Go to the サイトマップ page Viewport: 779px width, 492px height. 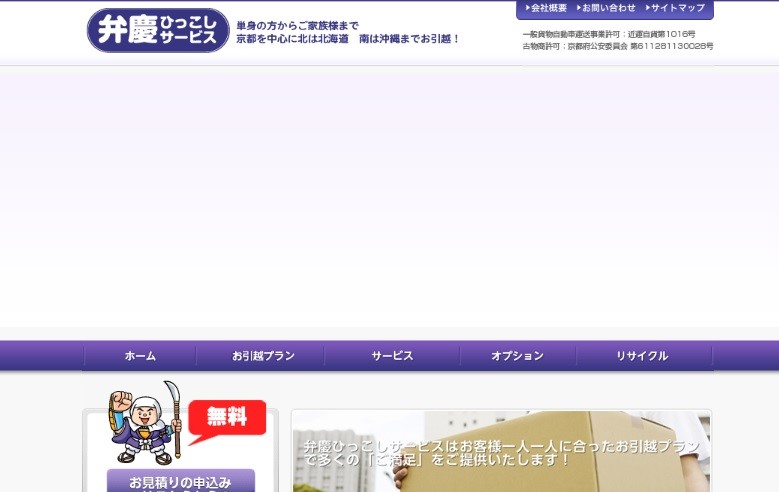pos(677,8)
